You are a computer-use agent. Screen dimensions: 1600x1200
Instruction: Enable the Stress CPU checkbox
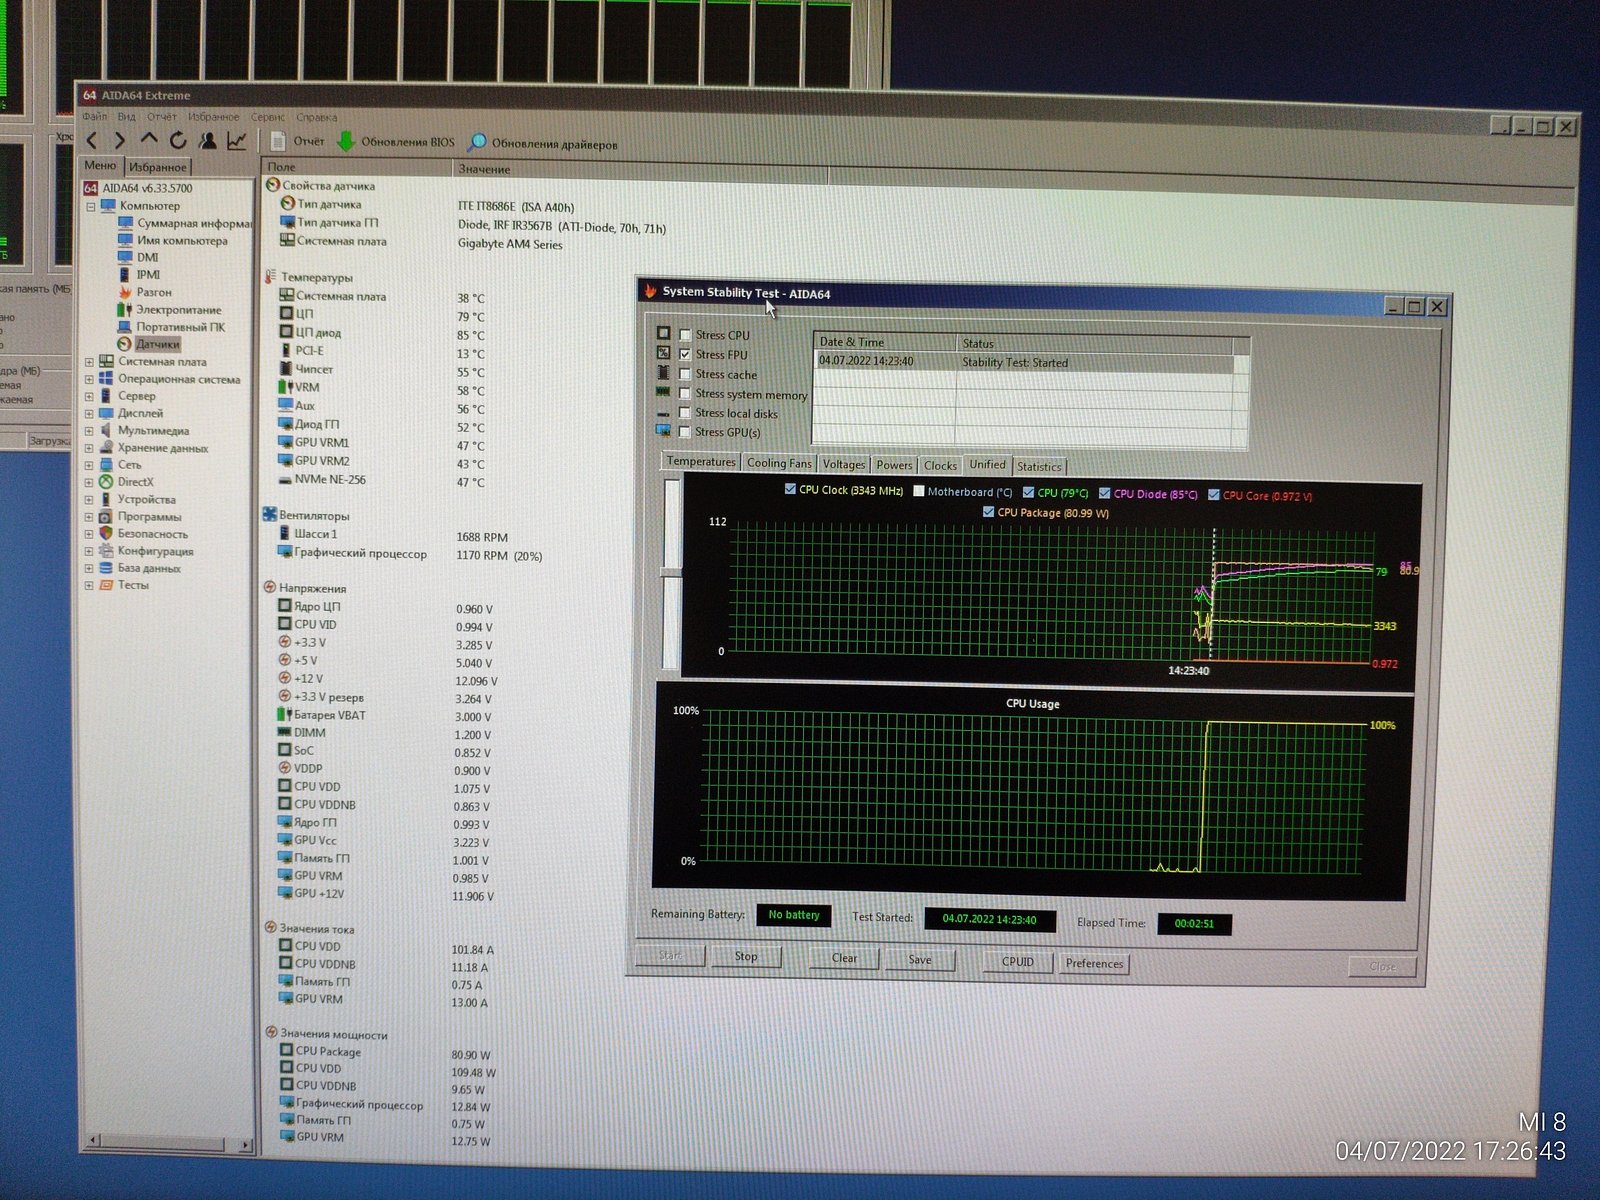click(685, 335)
